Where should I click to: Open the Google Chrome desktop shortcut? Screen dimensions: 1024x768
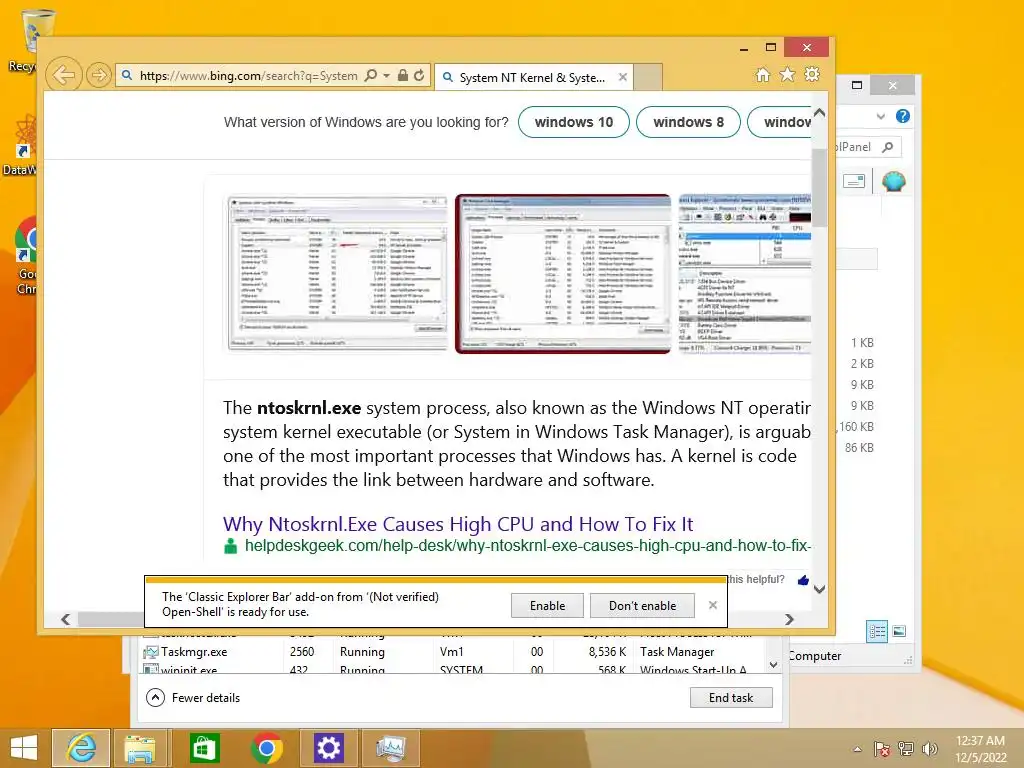pos(25,256)
